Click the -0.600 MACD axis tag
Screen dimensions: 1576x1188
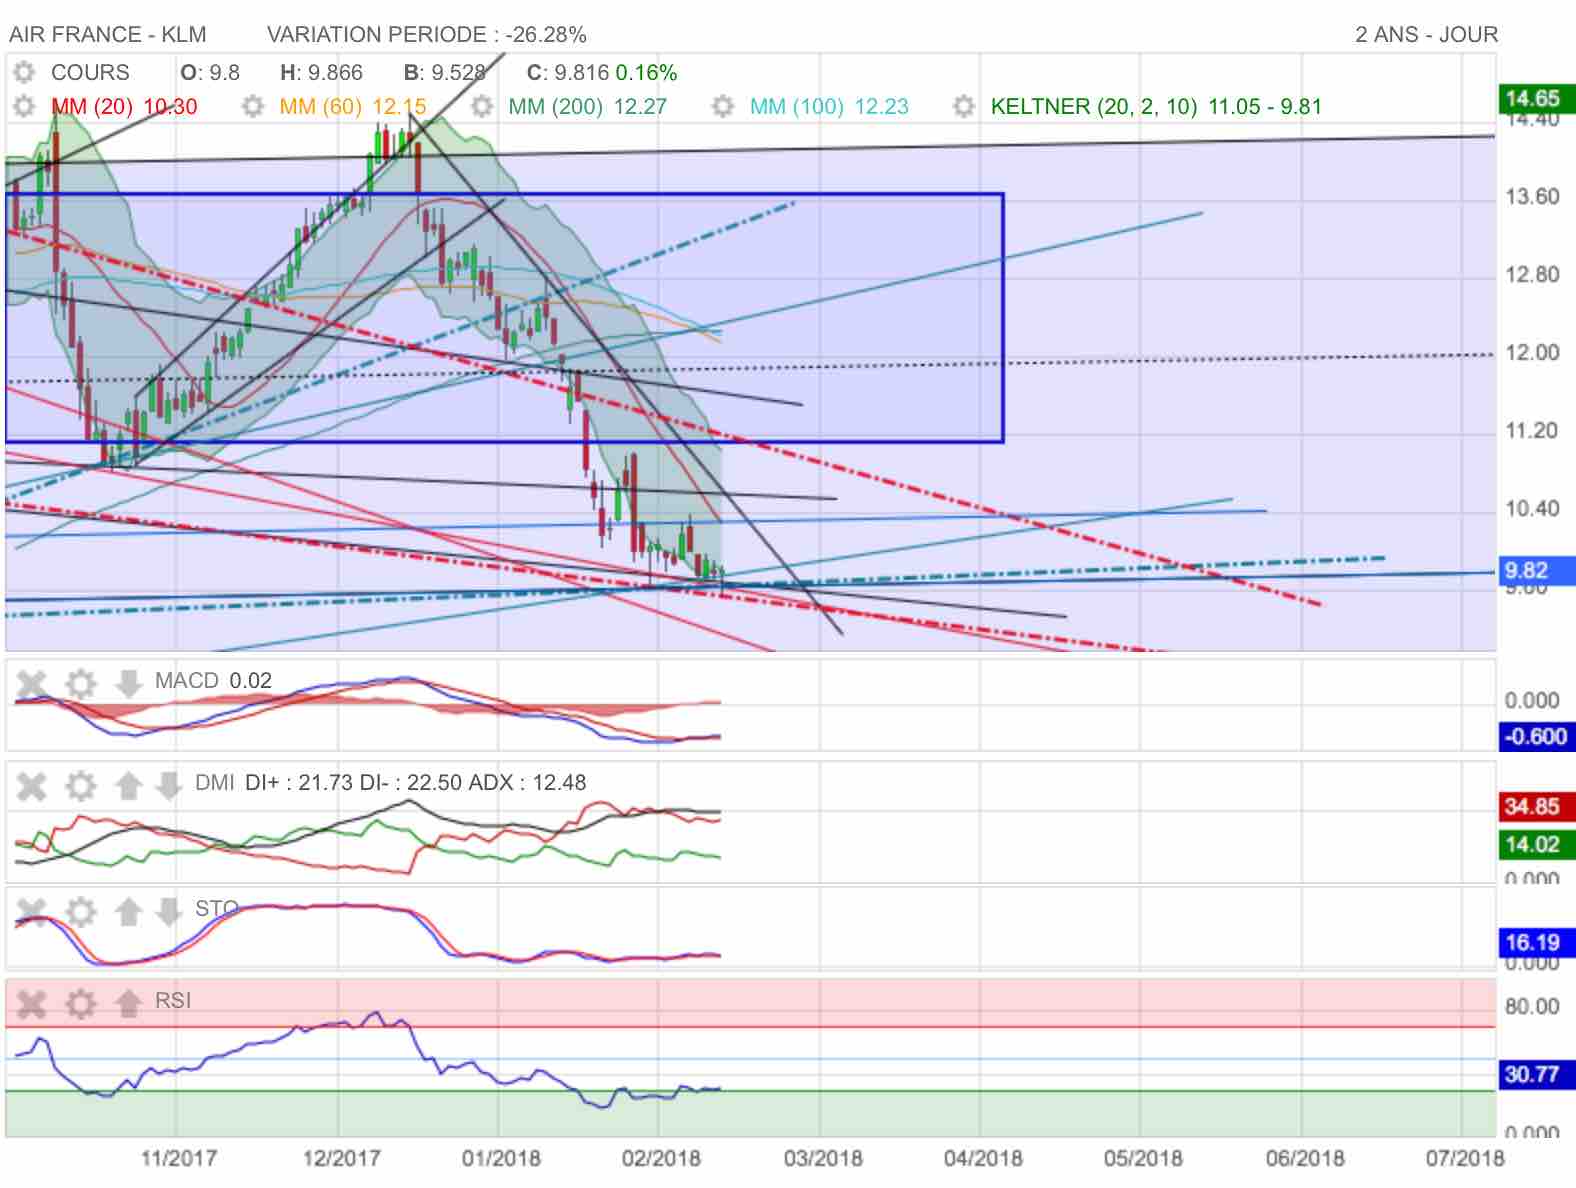(x=1535, y=736)
